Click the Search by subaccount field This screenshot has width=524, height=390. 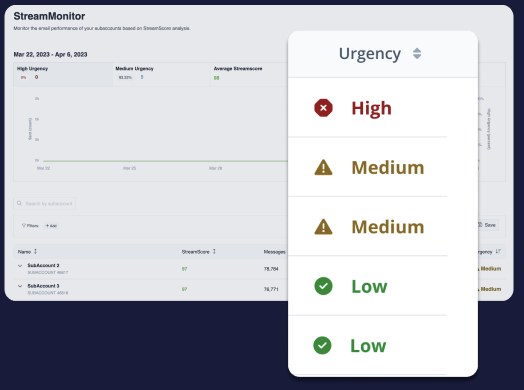pos(44,204)
